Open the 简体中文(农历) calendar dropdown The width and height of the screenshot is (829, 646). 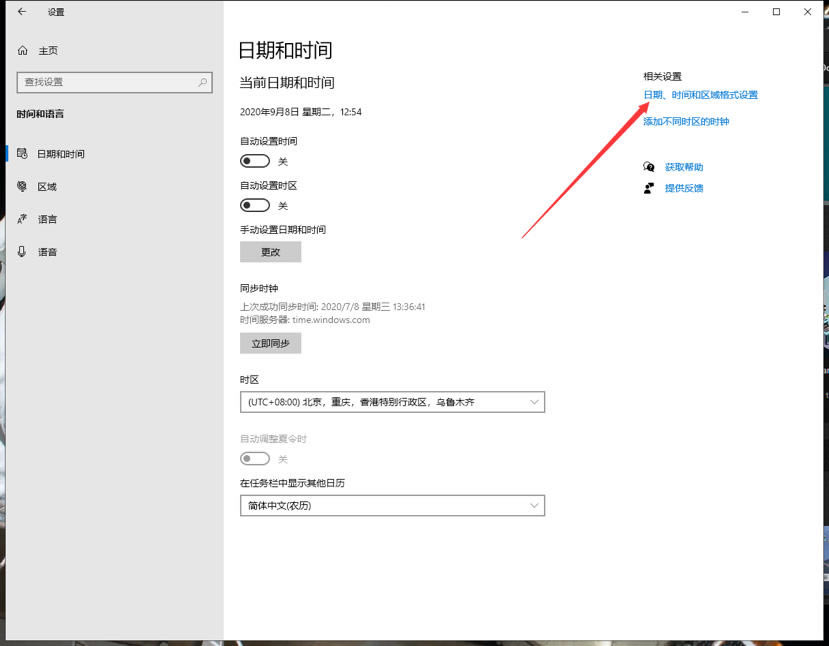(392, 506)
